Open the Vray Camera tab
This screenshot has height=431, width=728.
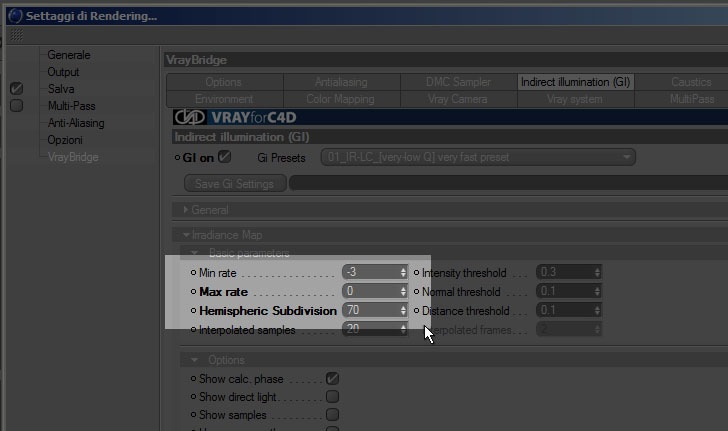pos(459,99)
